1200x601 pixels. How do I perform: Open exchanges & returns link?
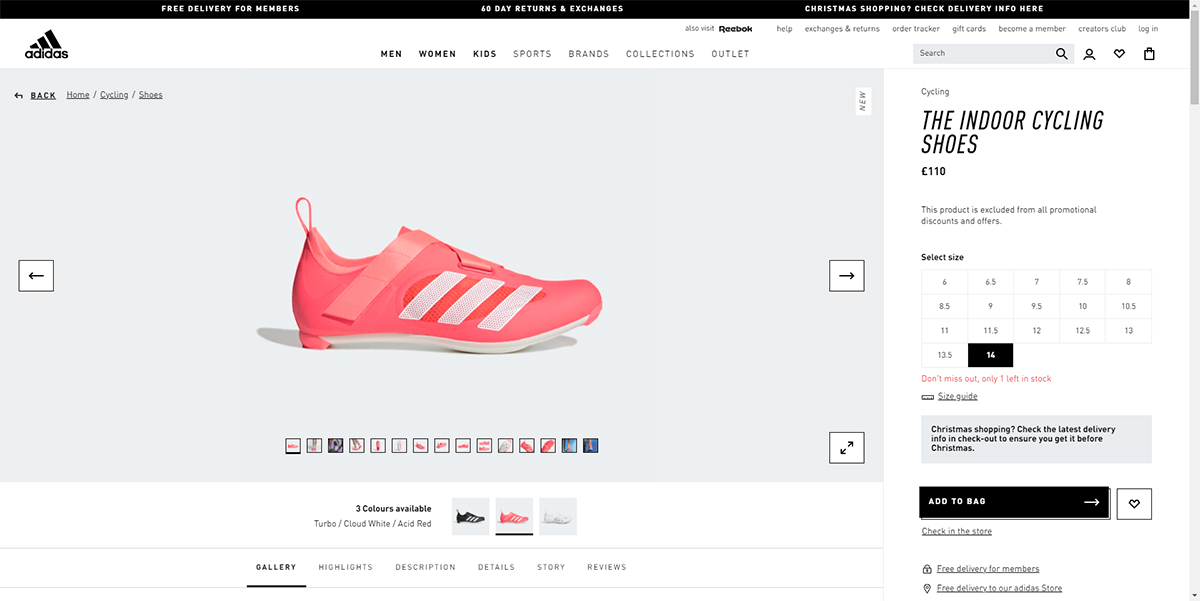842,29
